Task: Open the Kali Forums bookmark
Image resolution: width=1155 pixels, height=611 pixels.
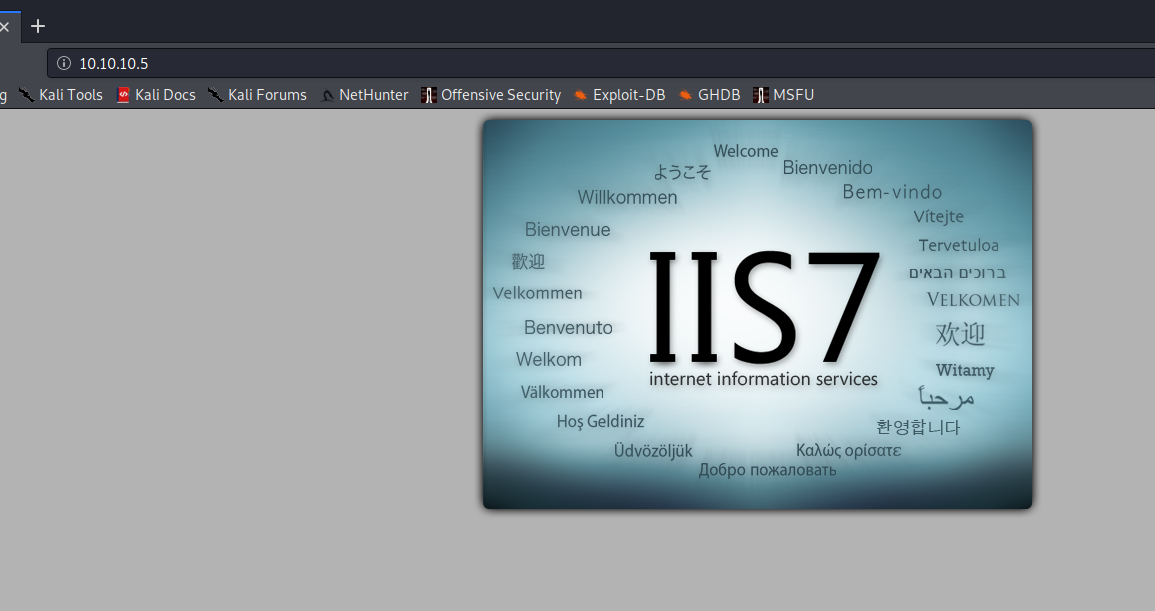Action: (257, 95)
